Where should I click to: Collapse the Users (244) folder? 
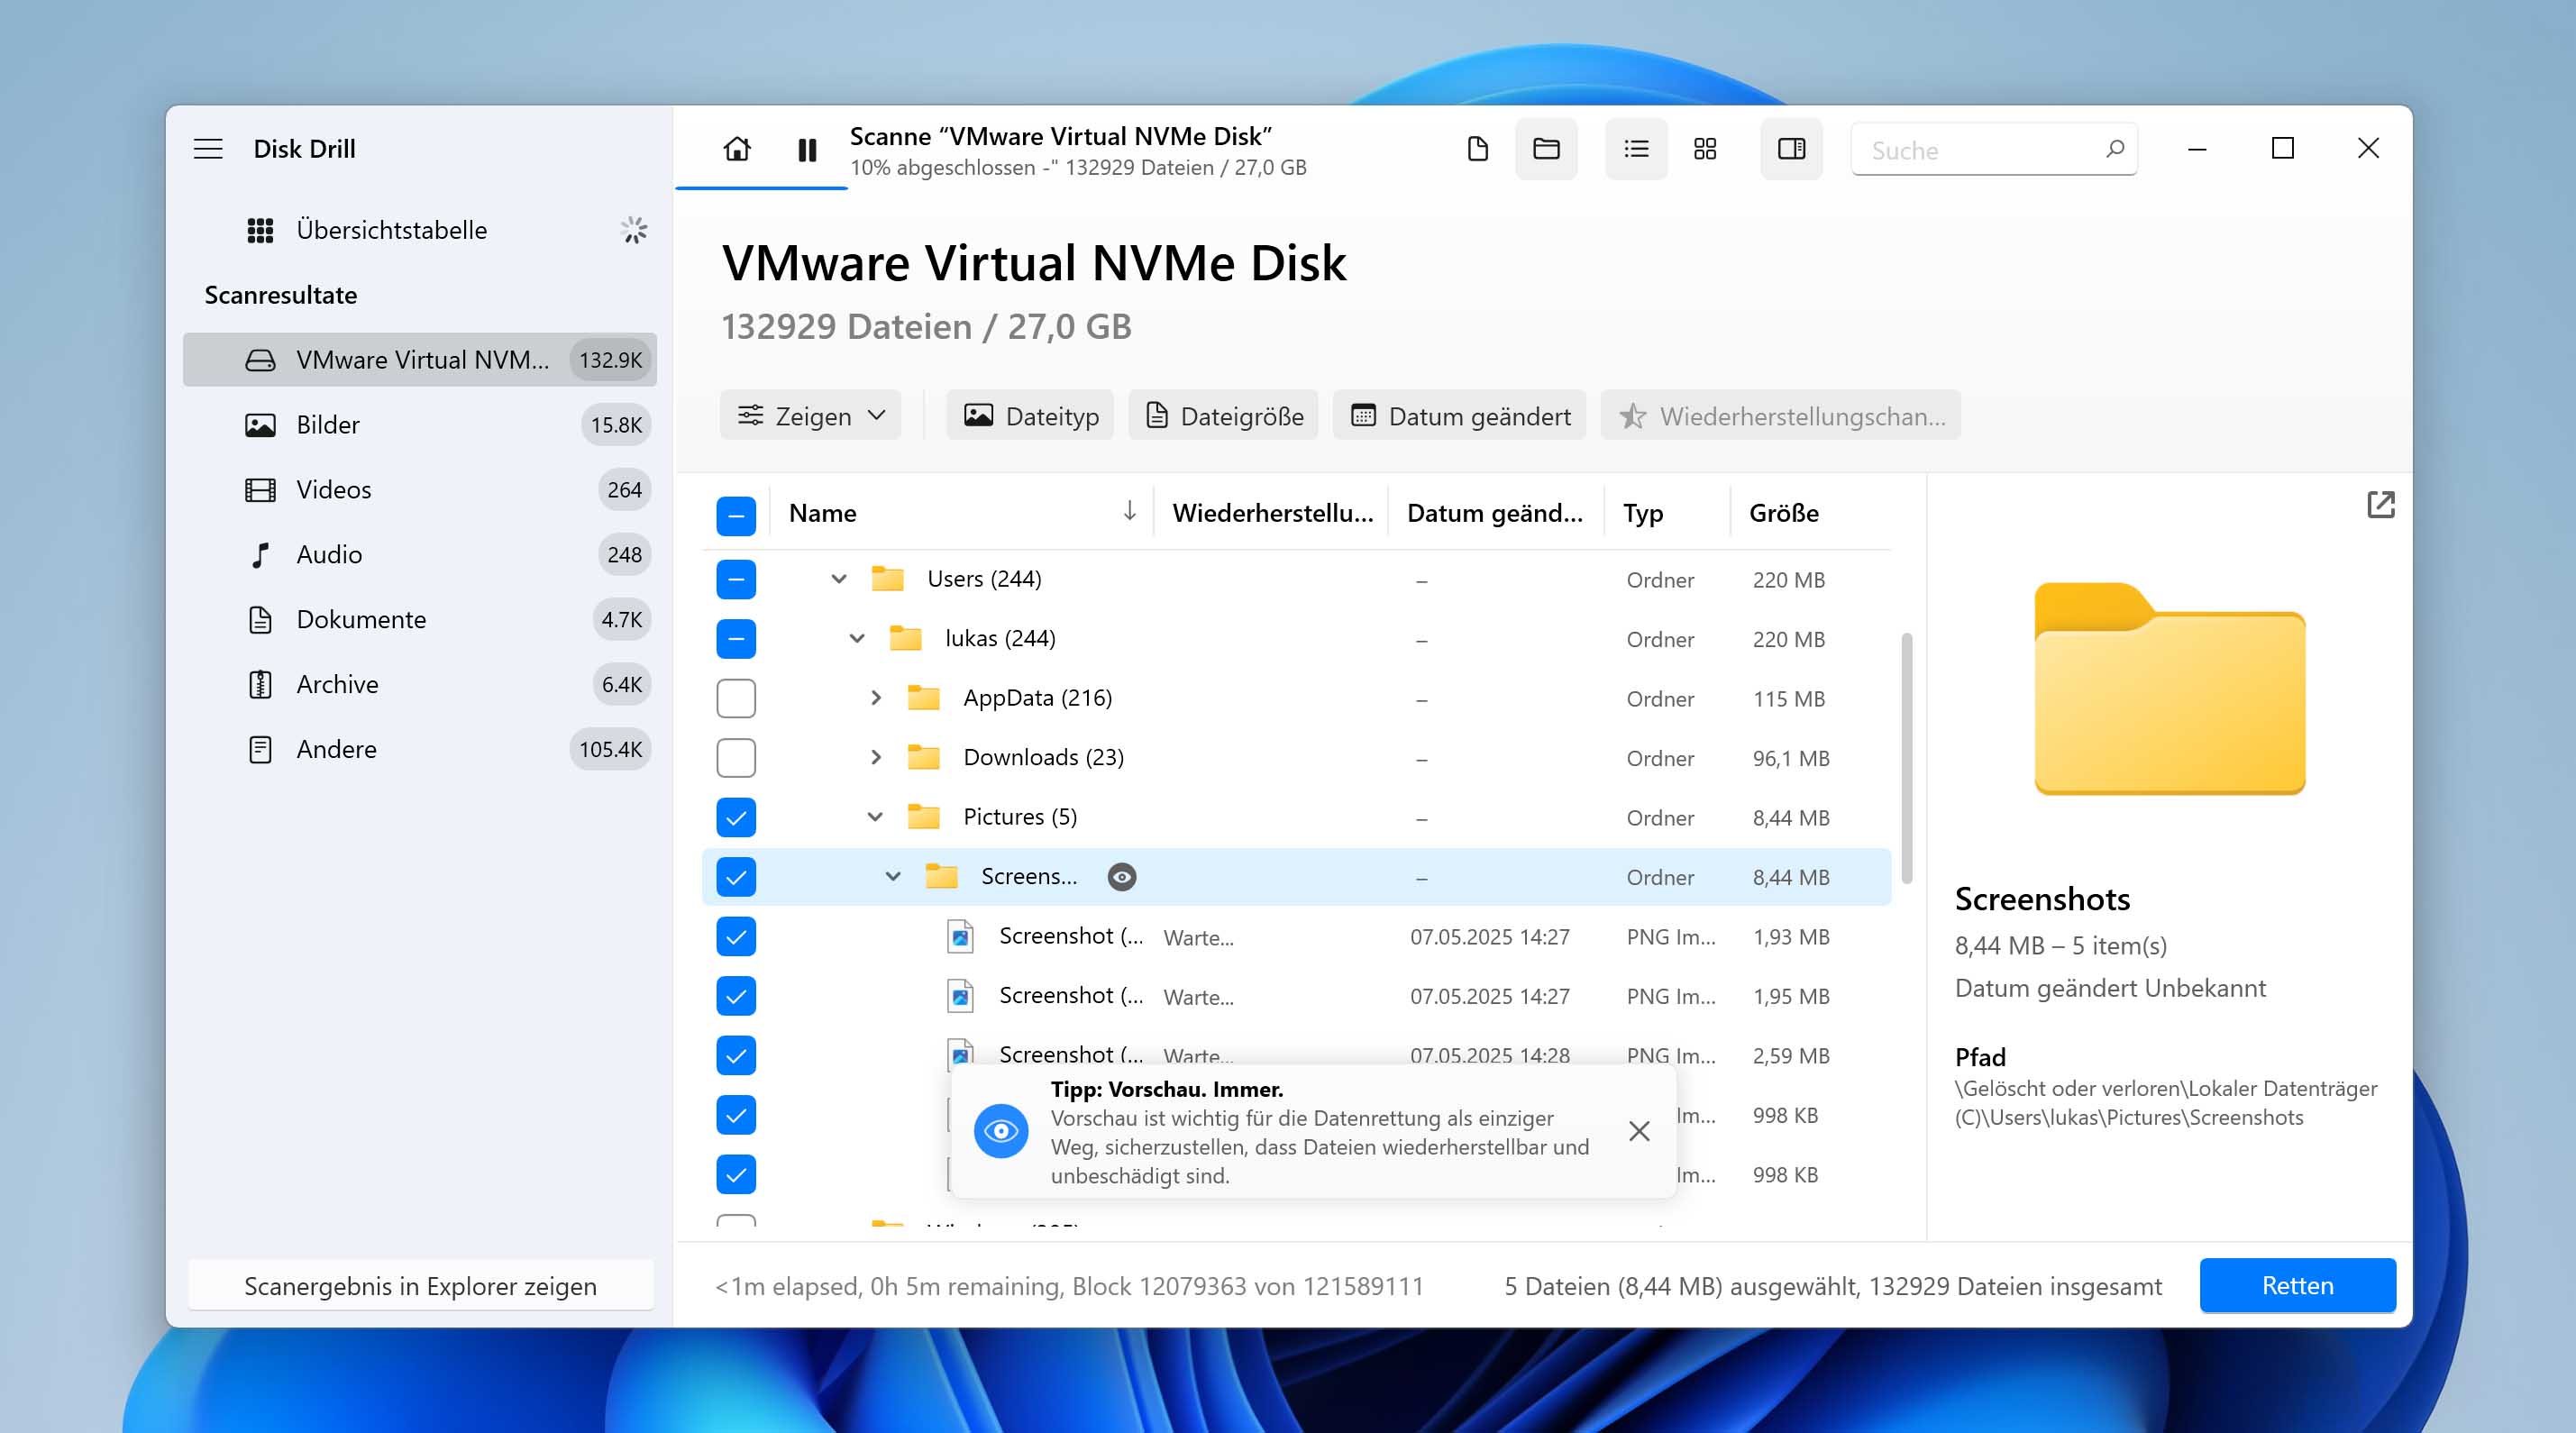pyautogui.click(x=839, y=579)
